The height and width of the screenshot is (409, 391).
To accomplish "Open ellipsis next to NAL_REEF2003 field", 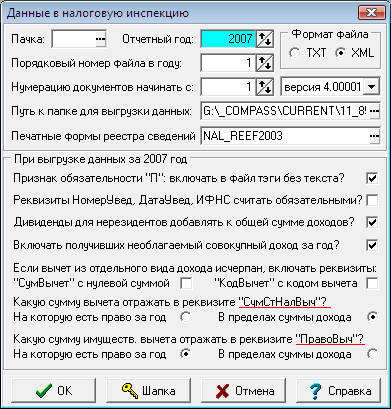I will coord(375,136).
